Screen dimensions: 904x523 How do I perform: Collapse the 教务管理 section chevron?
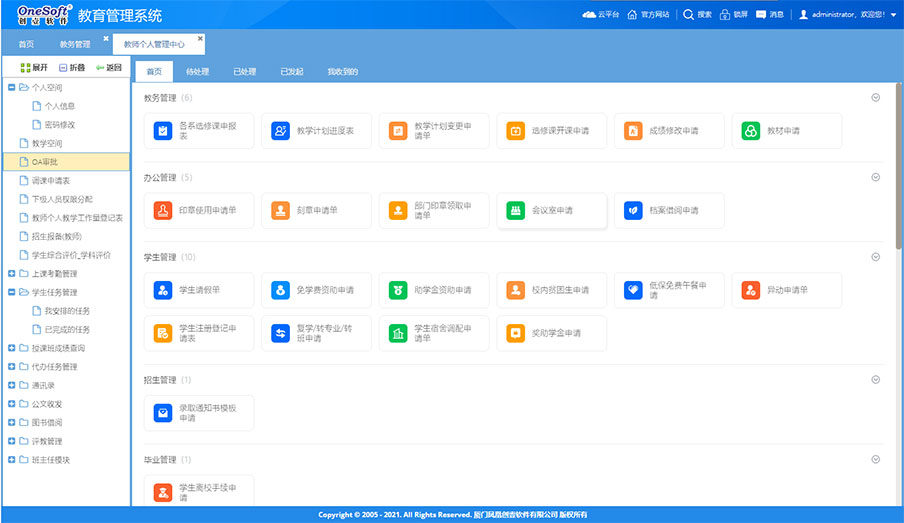[x=875, y=98]
